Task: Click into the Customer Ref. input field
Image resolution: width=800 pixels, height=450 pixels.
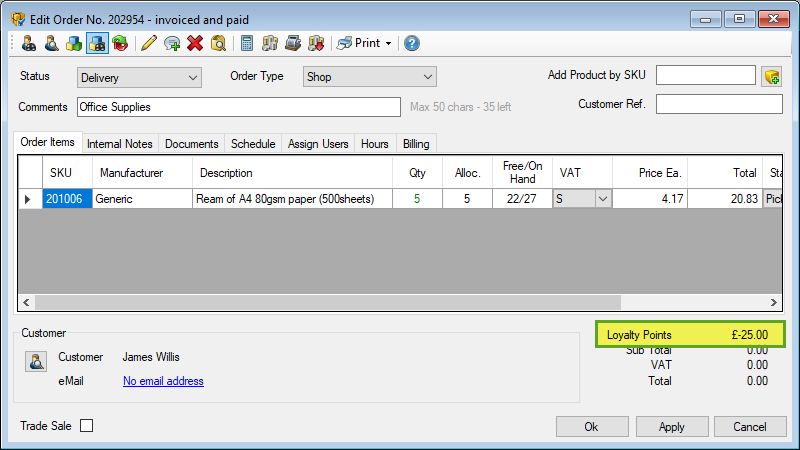Action: tap(718, 104)
